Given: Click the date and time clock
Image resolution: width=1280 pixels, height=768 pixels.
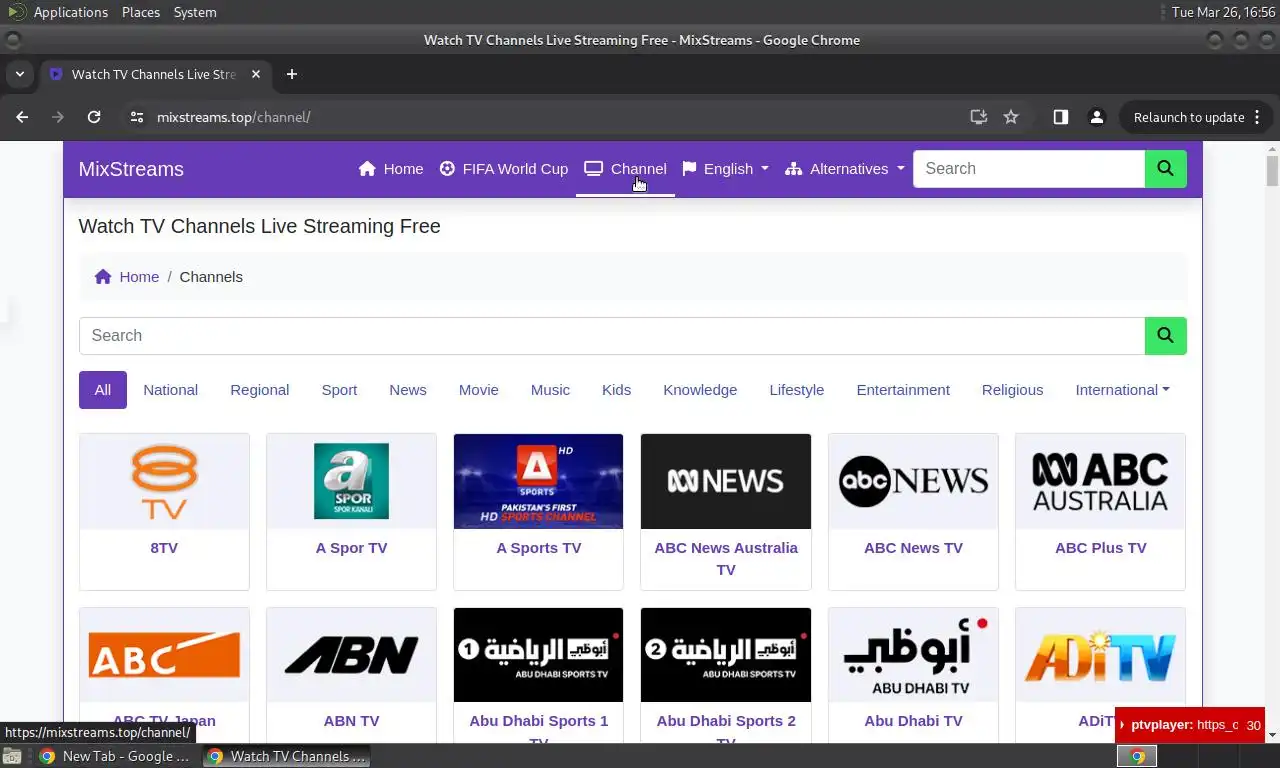Looking at the screenshot, I should (1223, 12).
